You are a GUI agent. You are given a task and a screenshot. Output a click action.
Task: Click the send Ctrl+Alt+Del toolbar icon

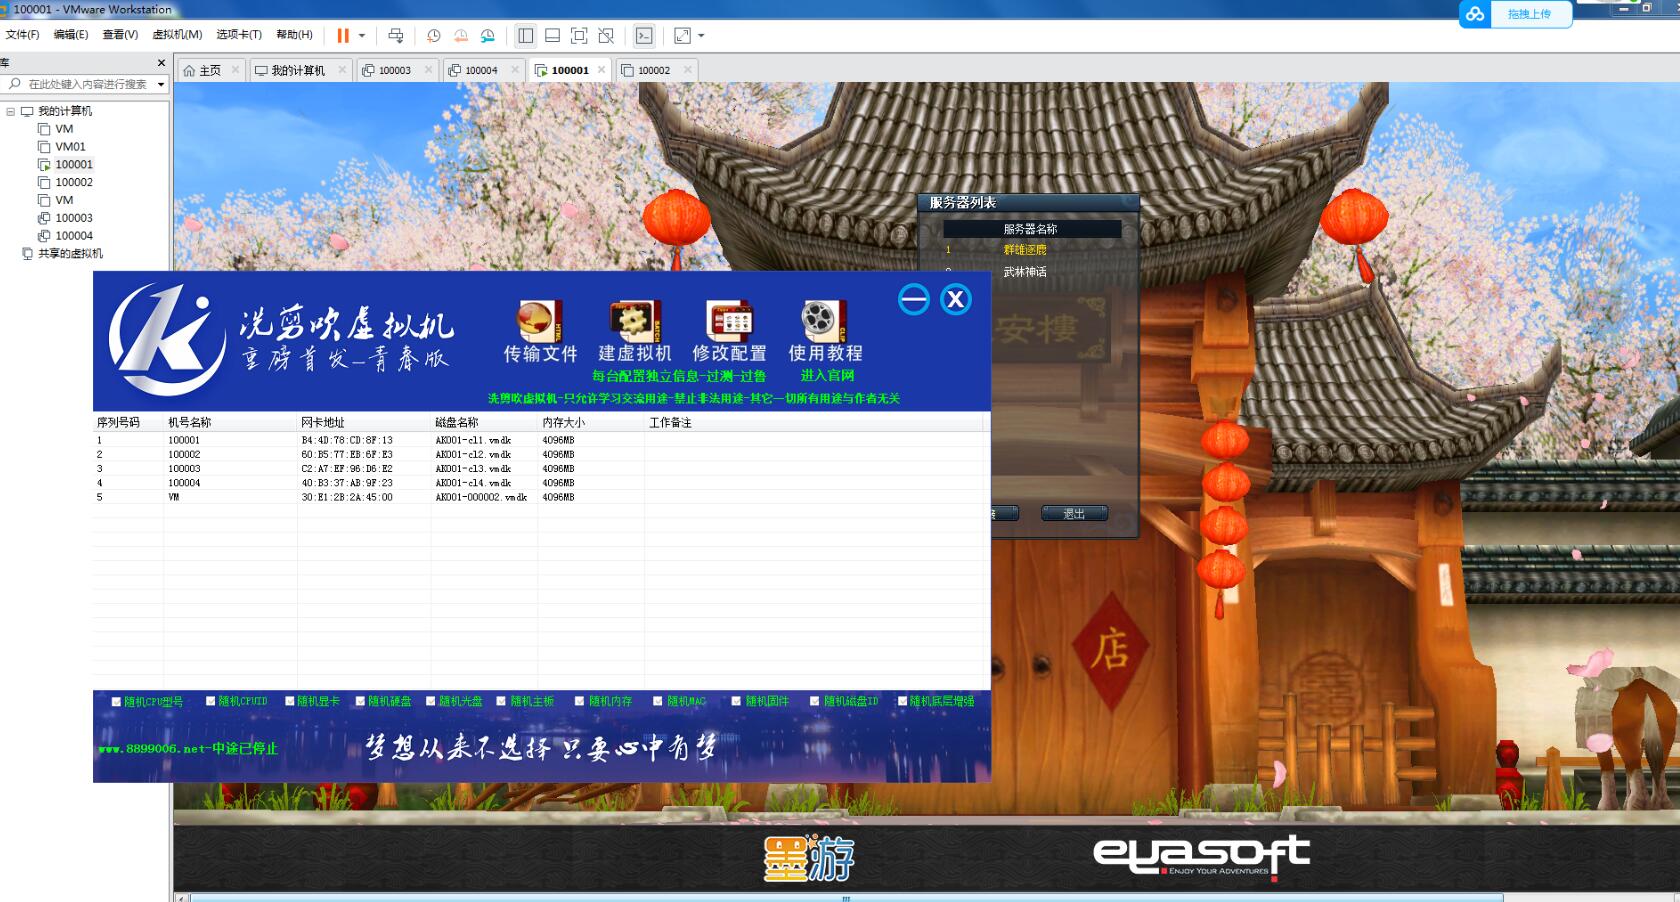[x=396, y=36]
